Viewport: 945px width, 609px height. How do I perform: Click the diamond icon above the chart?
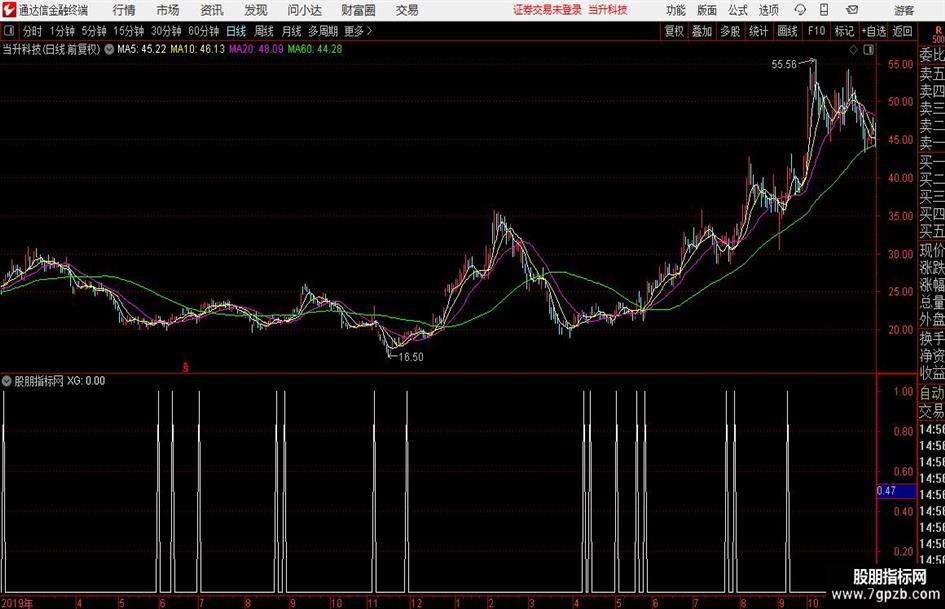tap(853, 50)
